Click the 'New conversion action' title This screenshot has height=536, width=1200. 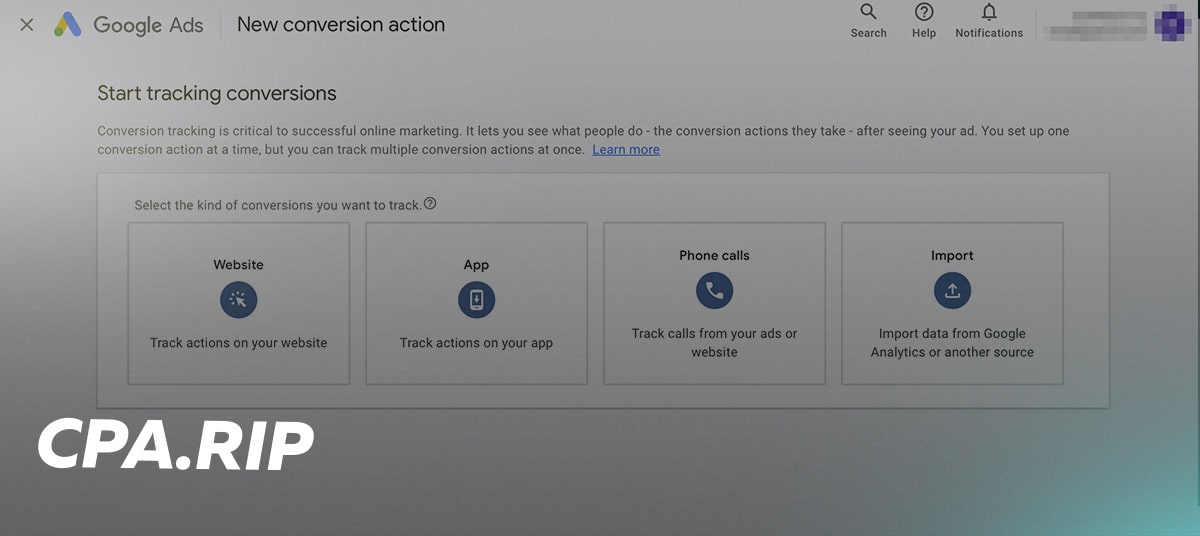341,25
